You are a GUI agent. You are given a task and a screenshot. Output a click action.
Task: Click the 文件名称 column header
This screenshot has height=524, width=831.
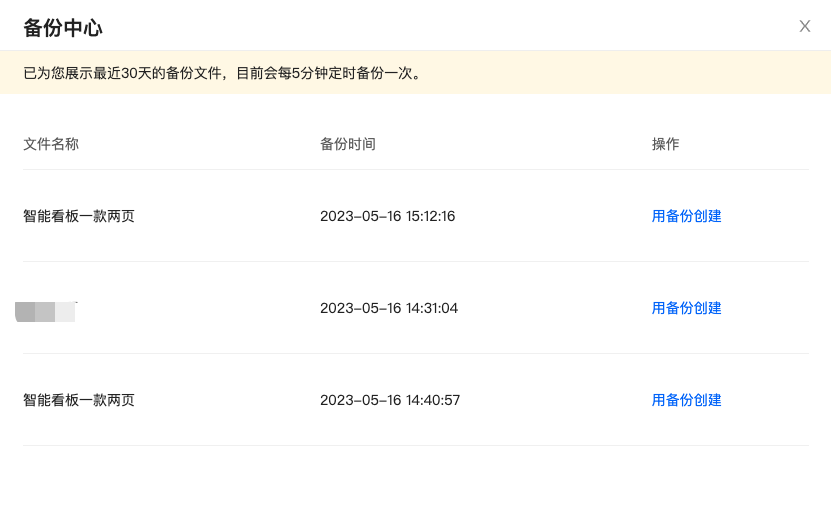pos(51,144)
